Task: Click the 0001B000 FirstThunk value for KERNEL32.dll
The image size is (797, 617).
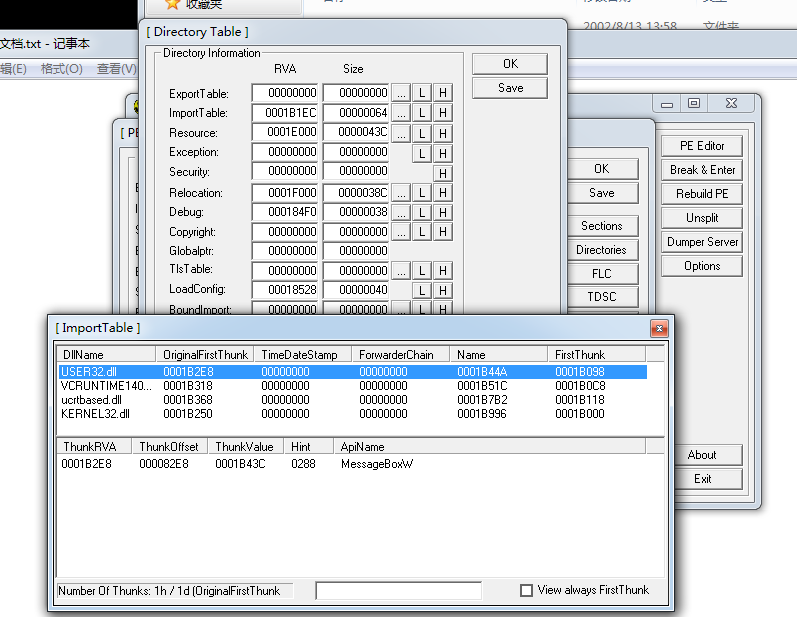Action: pos(579,414)
